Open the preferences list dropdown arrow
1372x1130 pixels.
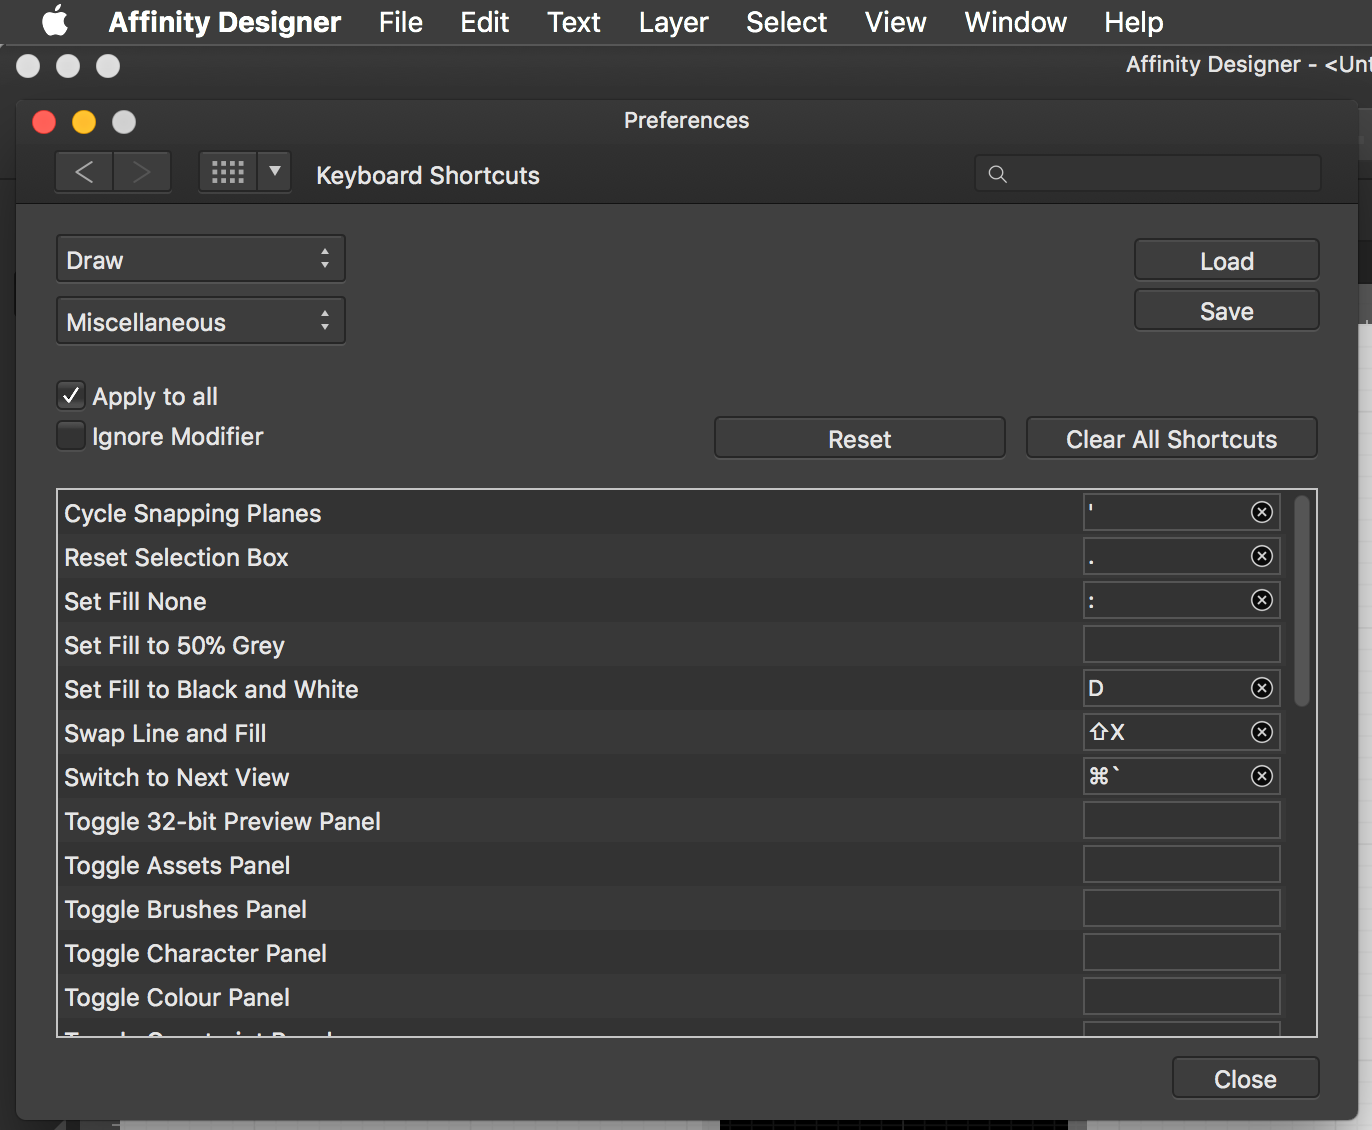274,172
